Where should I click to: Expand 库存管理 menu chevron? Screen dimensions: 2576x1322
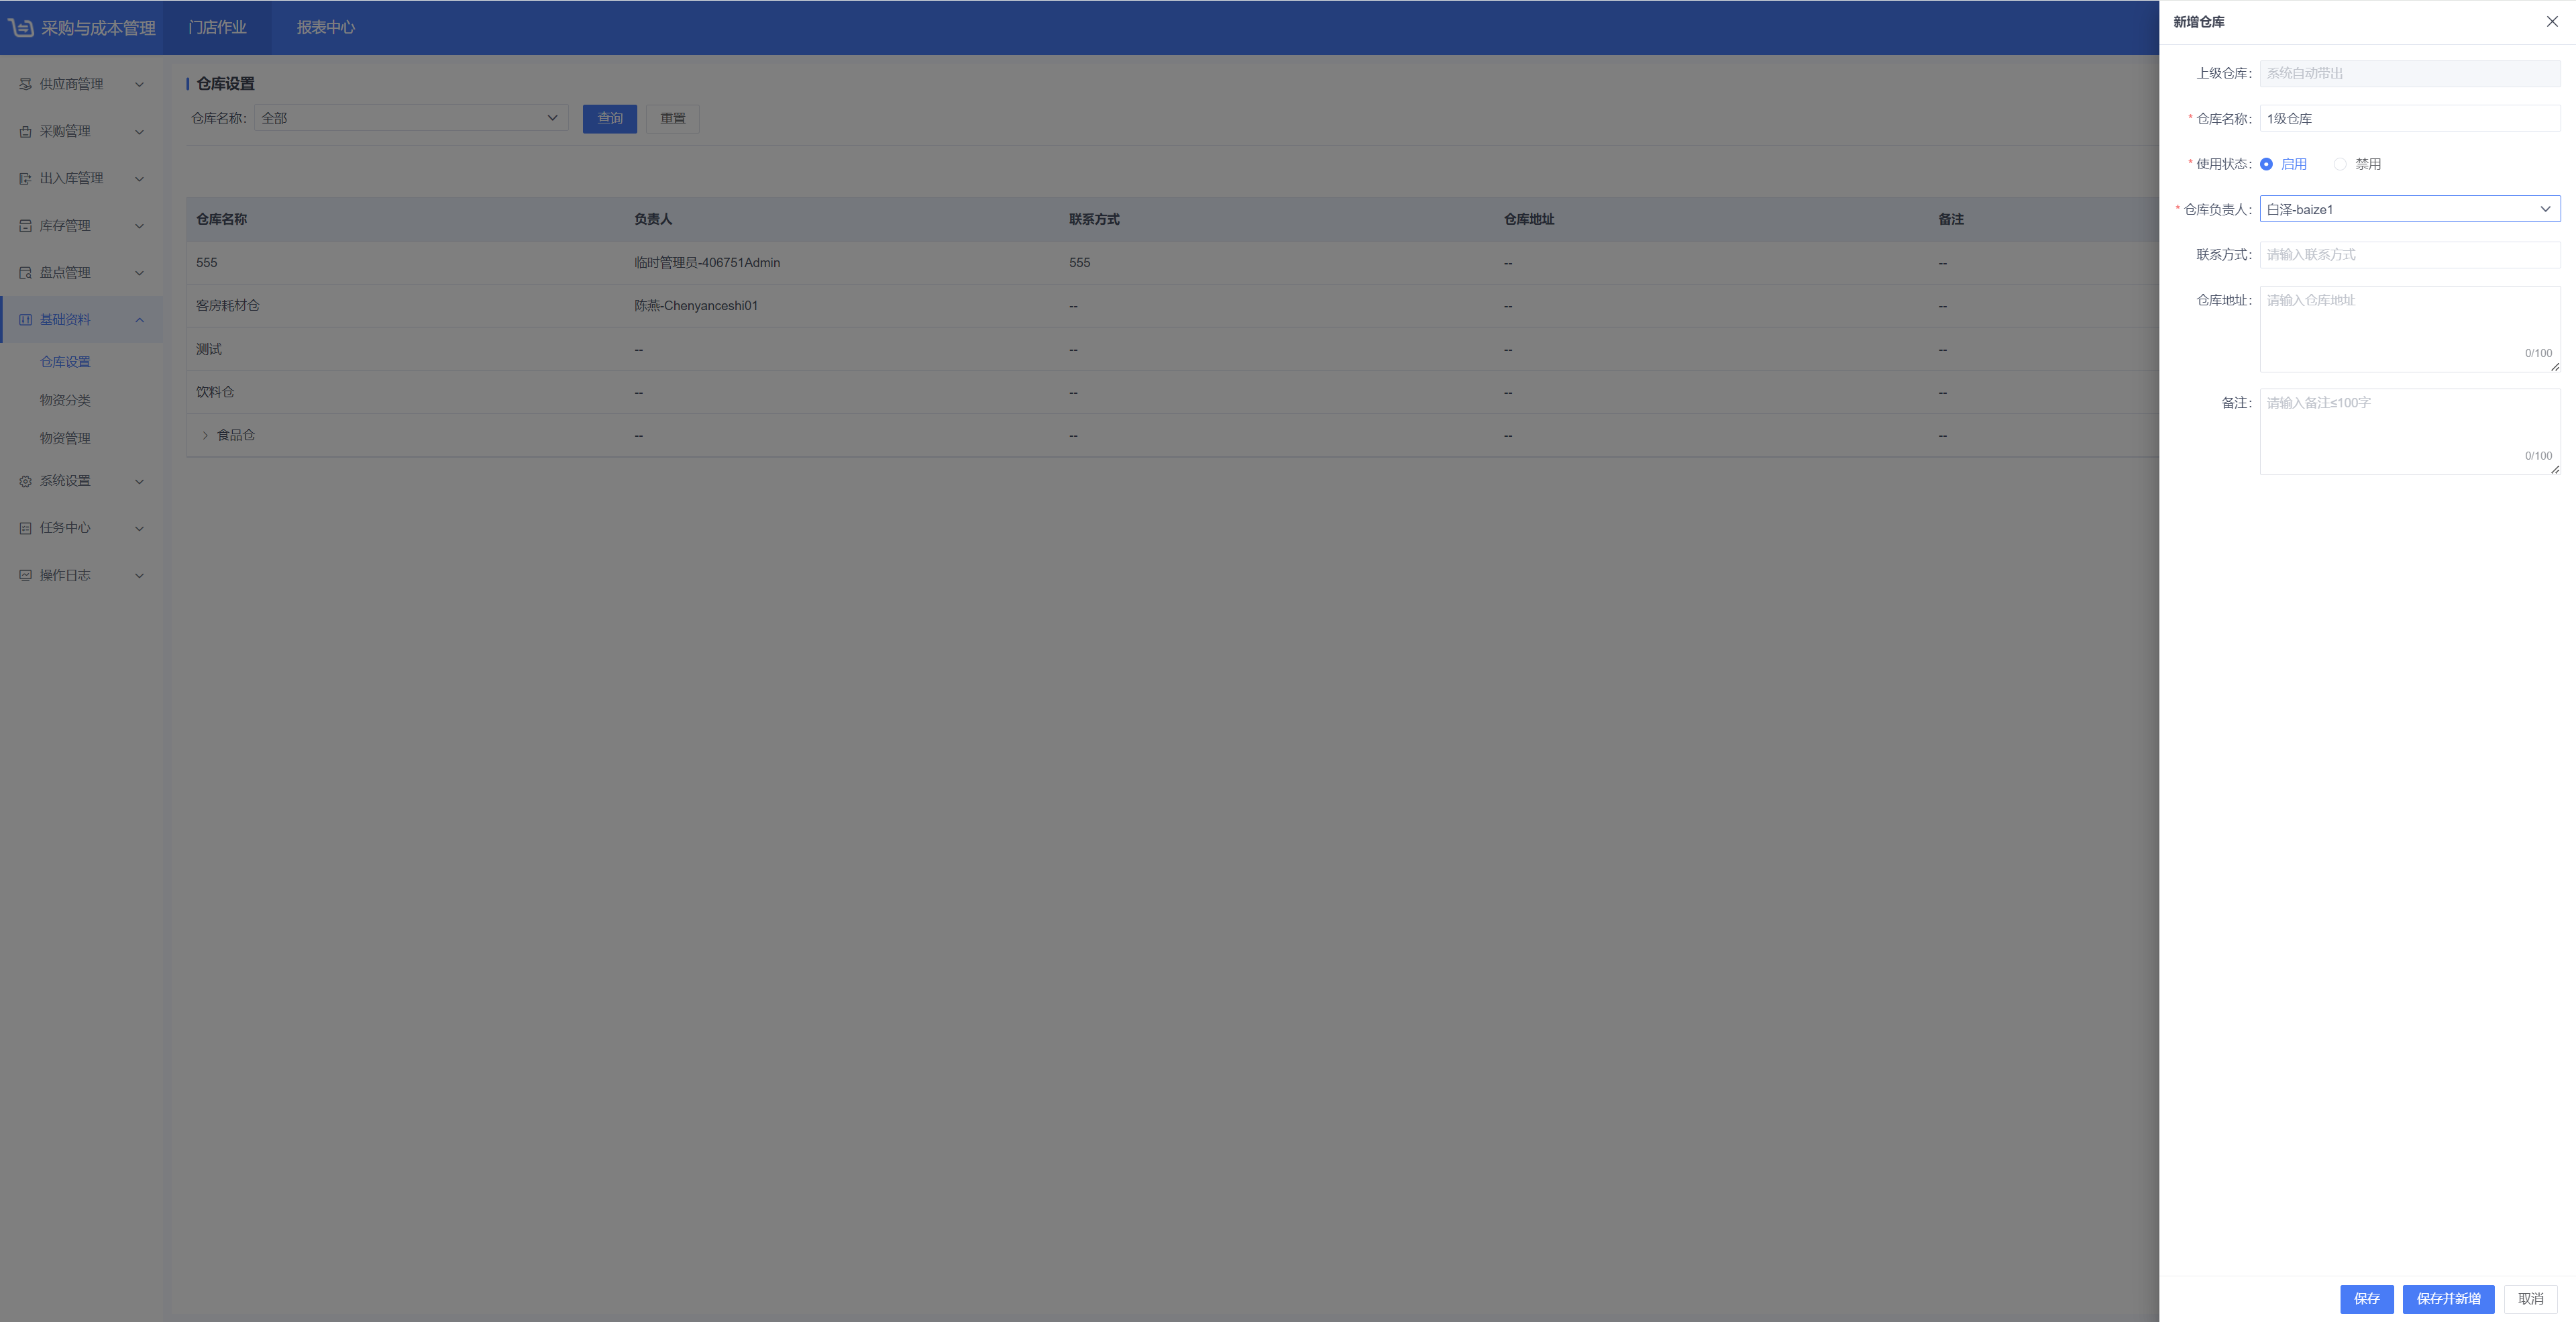(x=139, y=226)
